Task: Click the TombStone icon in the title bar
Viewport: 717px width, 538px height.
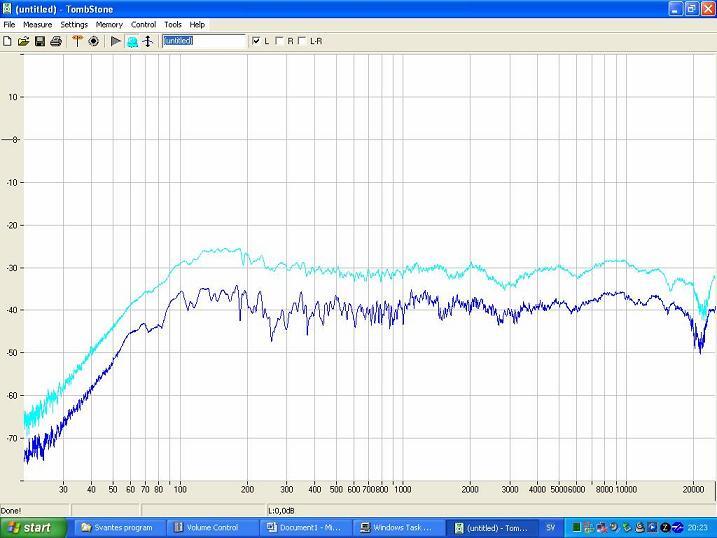Action: (x=7, y=9)
